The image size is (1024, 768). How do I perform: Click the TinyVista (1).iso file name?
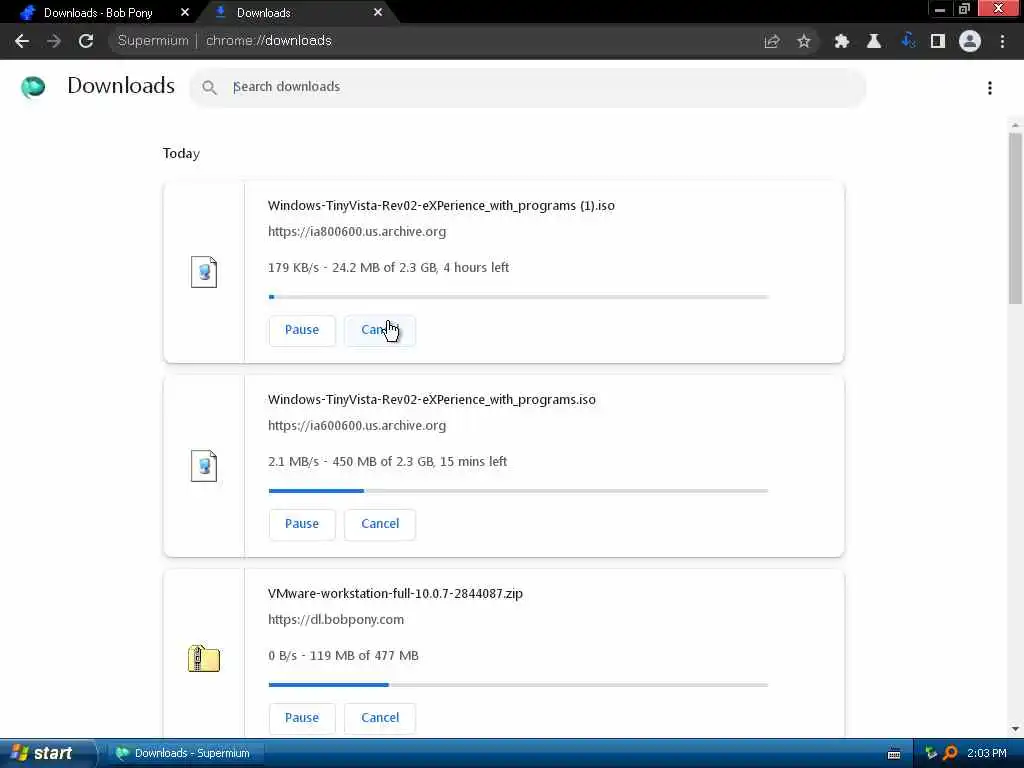[441, 206]
